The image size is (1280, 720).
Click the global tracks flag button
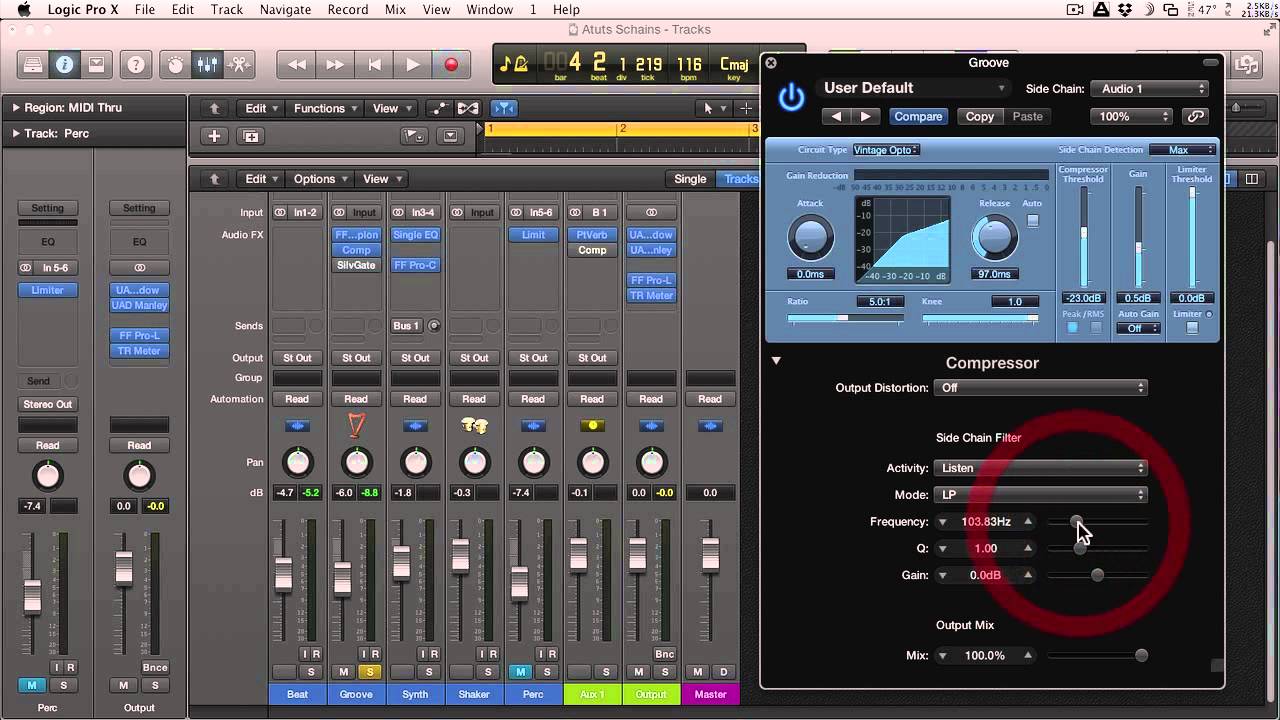pos(413,136)
